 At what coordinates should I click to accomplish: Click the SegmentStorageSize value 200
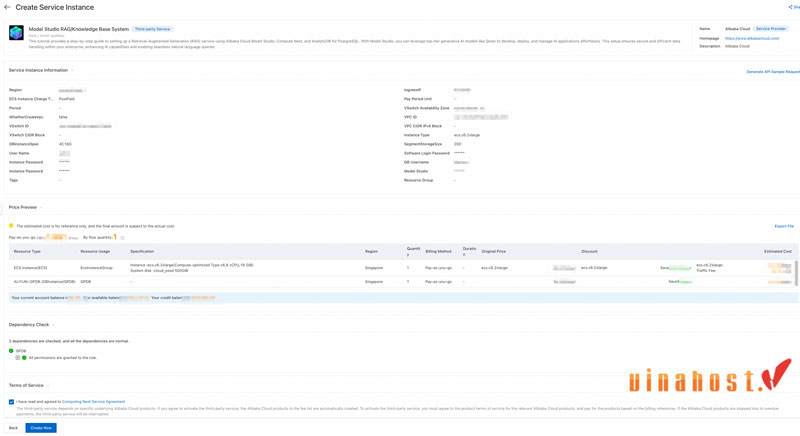coord(457,144)
